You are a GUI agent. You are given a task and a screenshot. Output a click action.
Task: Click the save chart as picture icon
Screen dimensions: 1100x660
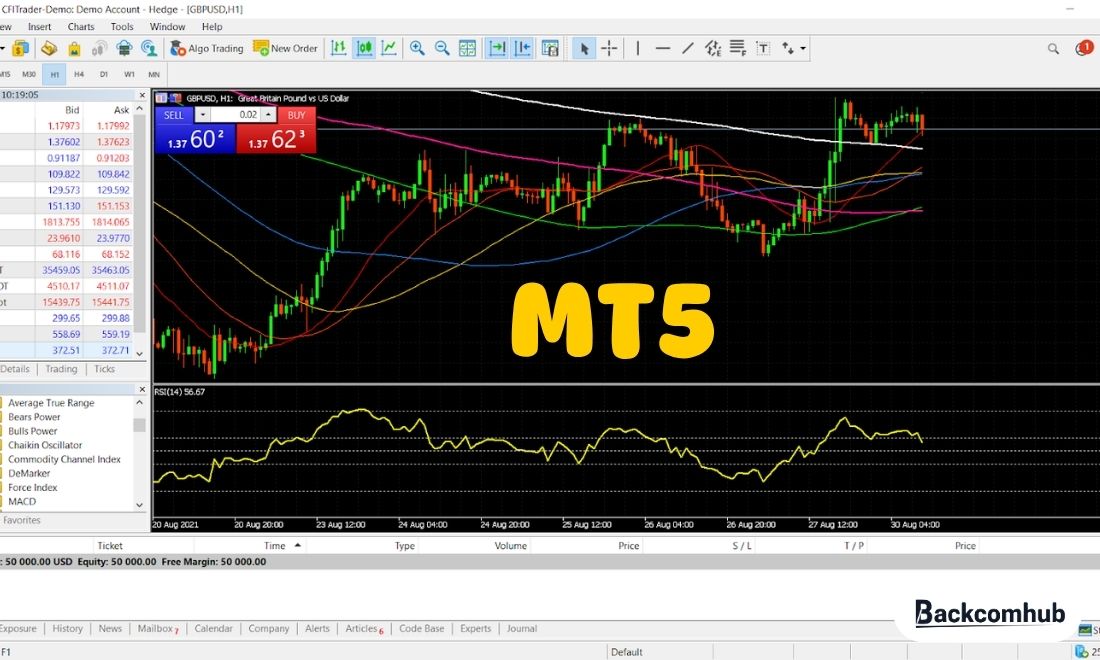tap(550, 48)
